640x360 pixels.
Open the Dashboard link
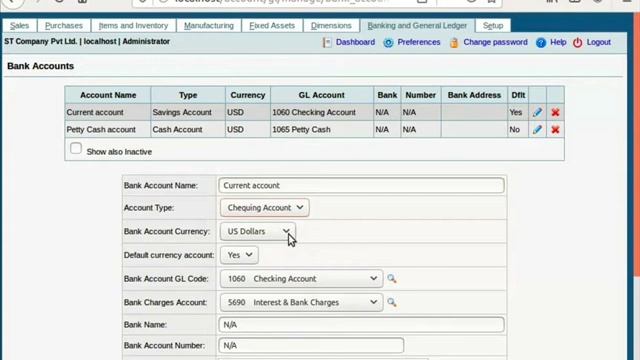[355, 42]
